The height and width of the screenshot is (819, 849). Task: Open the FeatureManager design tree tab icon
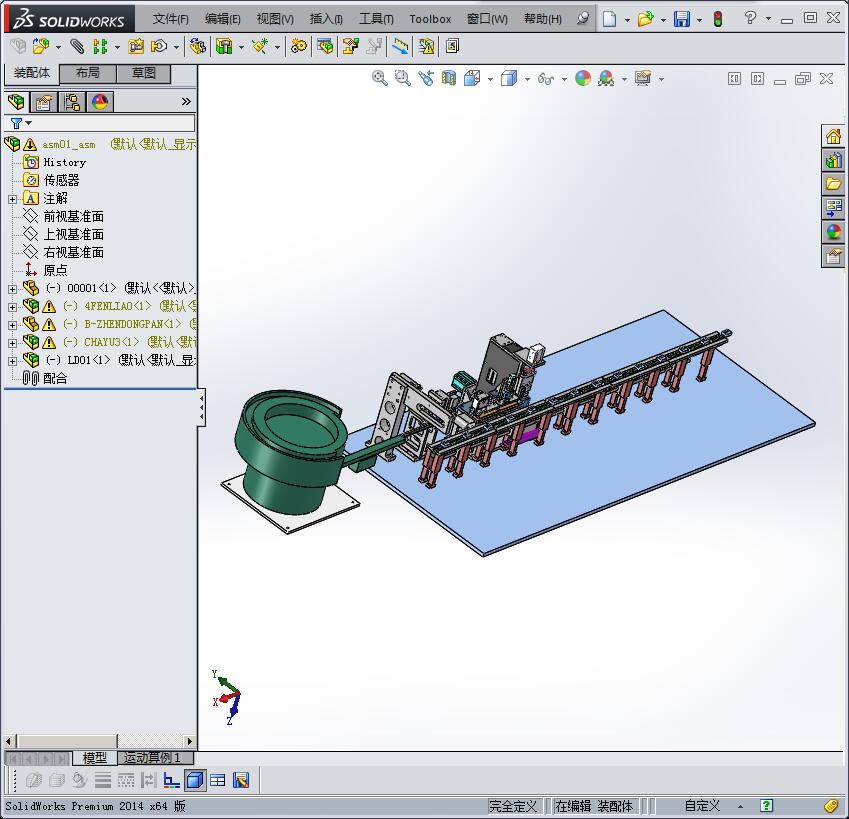[x=16, y=102]
